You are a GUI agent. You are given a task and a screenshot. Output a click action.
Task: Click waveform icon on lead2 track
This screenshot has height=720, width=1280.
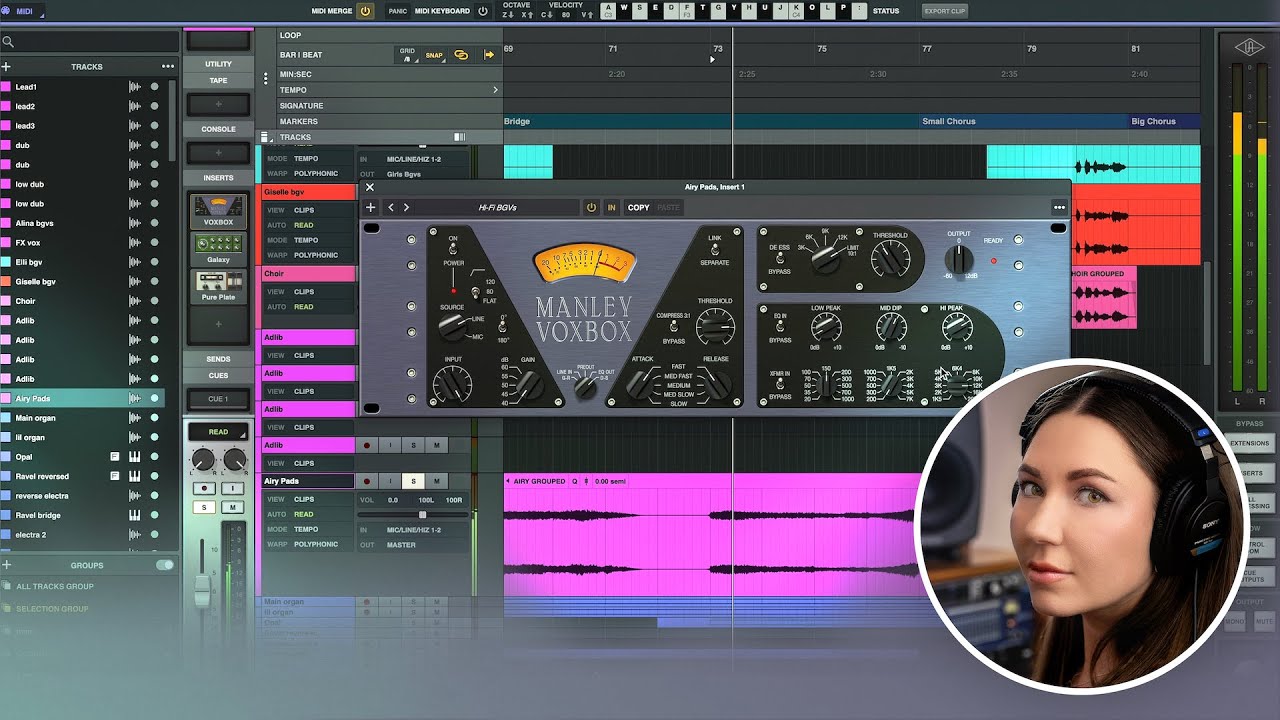click(x=135, y=106)
